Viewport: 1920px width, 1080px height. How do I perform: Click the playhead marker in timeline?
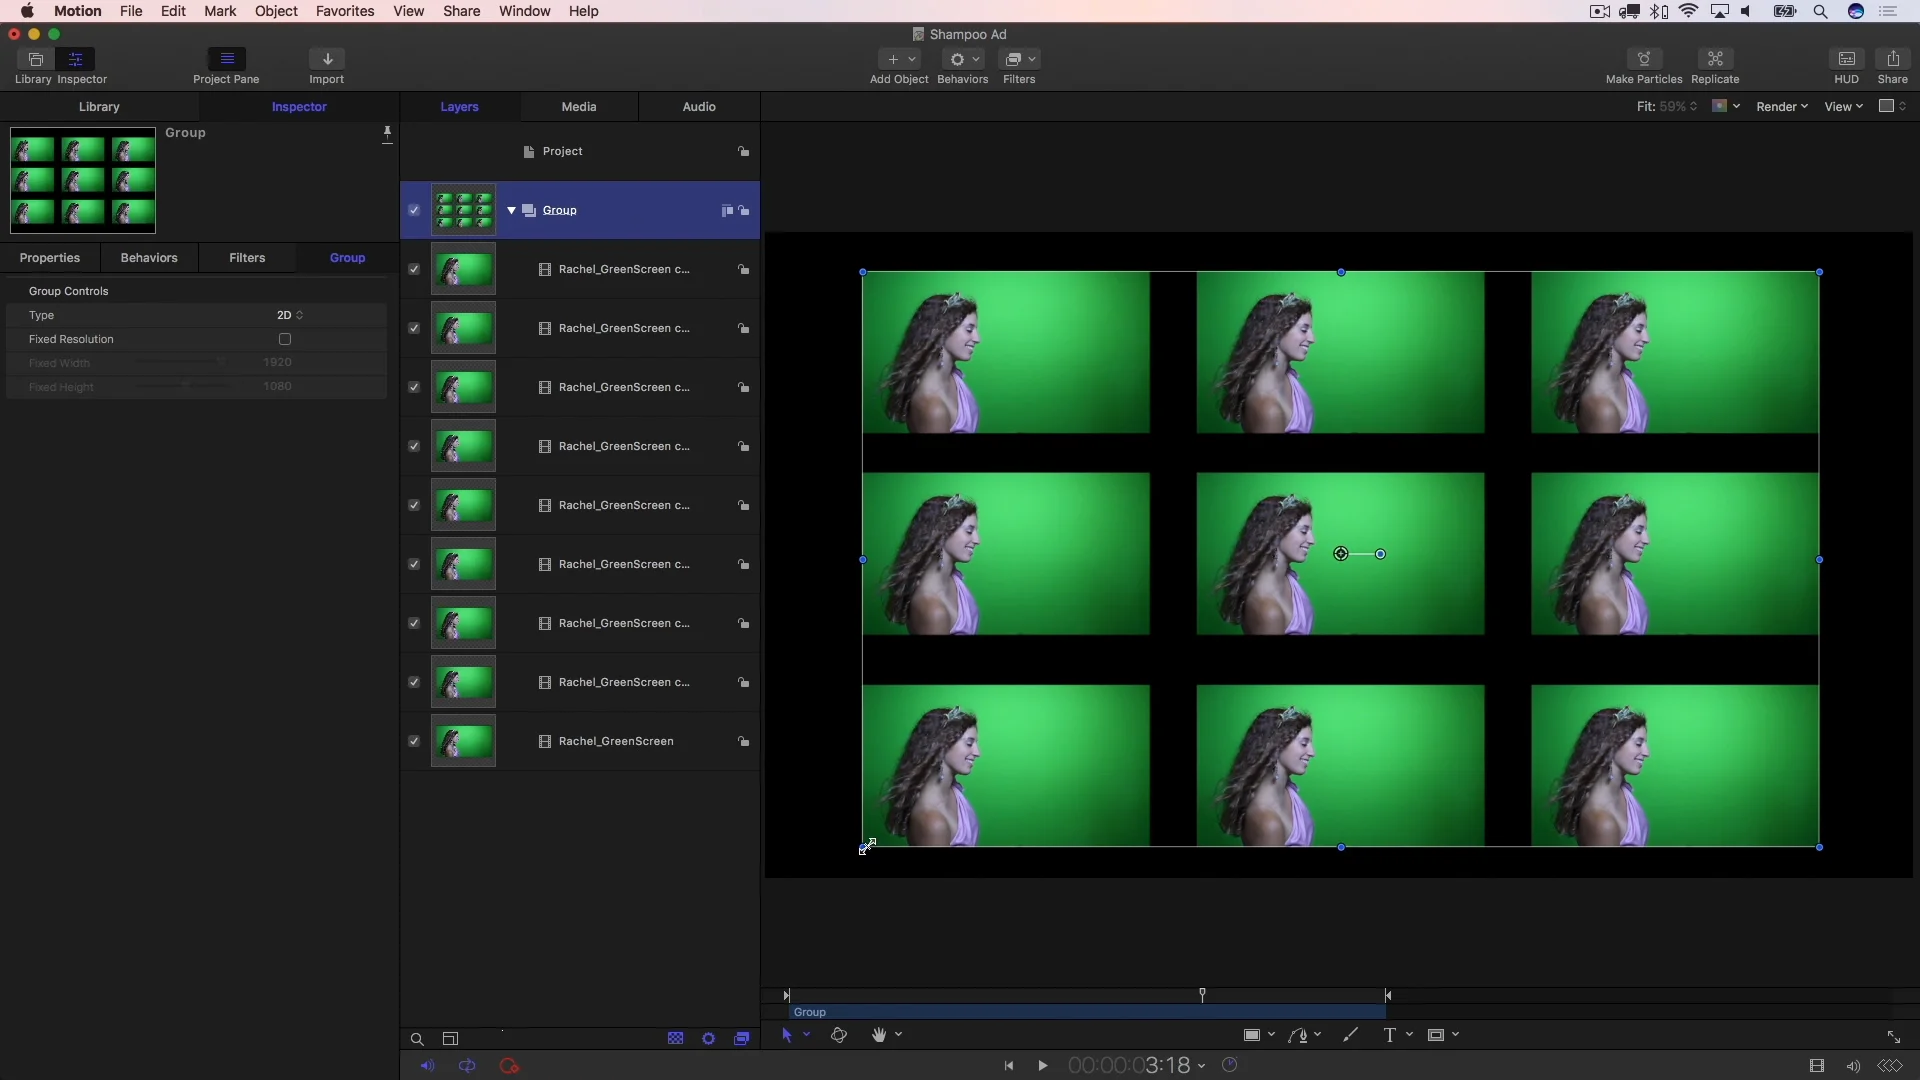1202,993
